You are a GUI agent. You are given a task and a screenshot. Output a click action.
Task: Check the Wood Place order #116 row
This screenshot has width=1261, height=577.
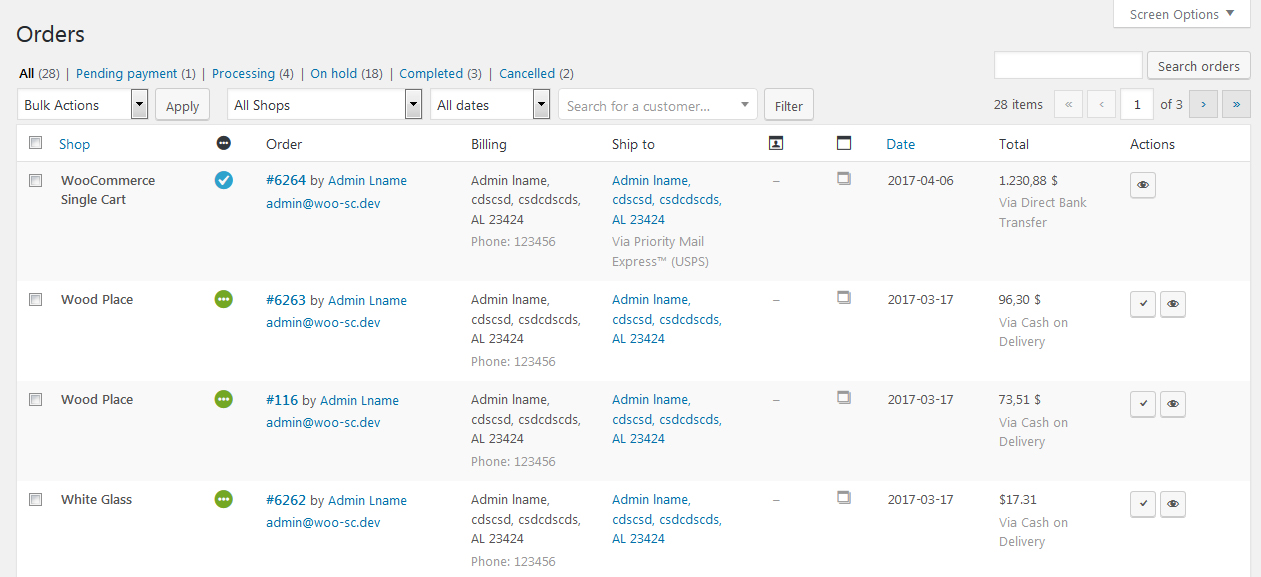35,400
